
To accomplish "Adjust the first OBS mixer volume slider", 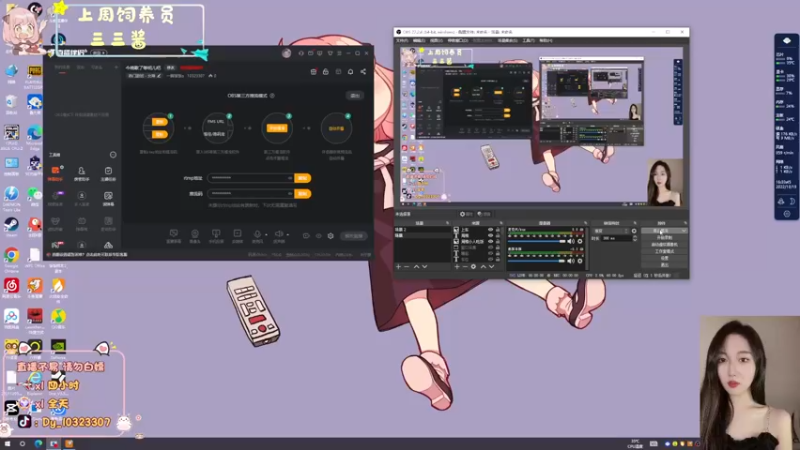I will pyautogui.click(x=537, y=241).
